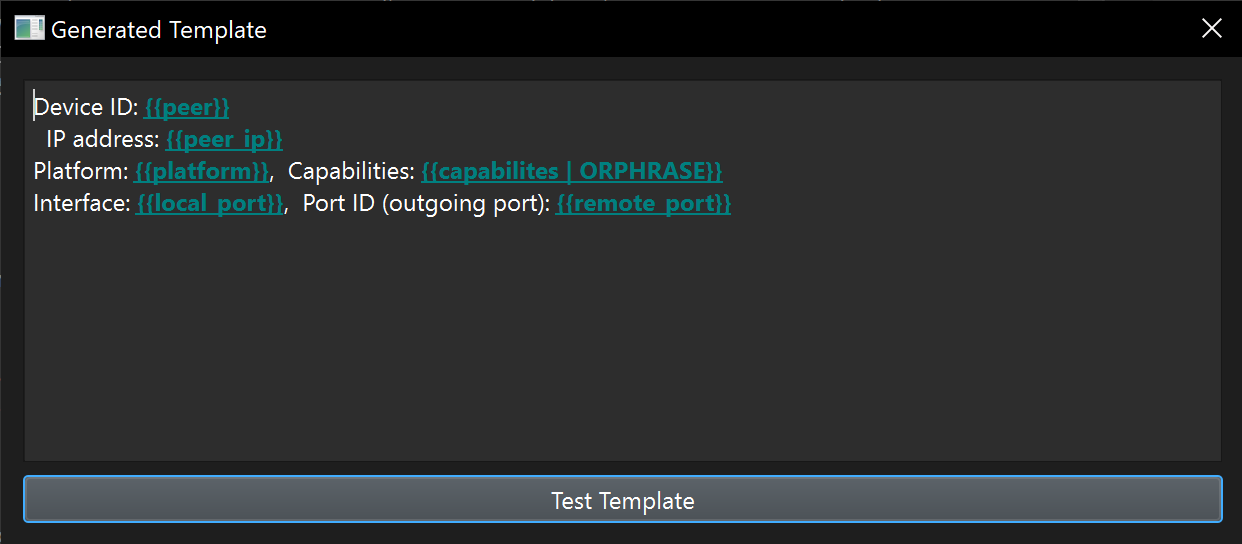Viewport: 1242px width, 544px height.
Task: Place cursor right after the {{remote_port}} variable
Action: pos(733,203)
